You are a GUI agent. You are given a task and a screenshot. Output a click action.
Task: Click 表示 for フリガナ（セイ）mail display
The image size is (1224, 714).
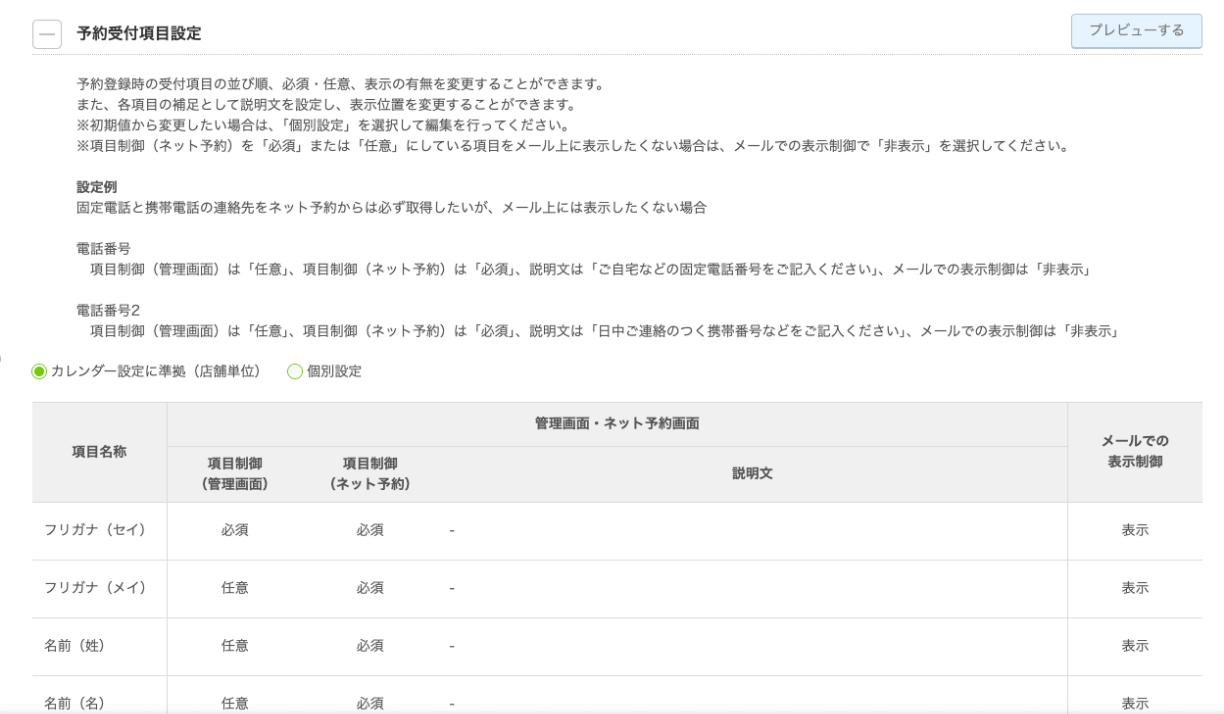(x=1135, y=530)
